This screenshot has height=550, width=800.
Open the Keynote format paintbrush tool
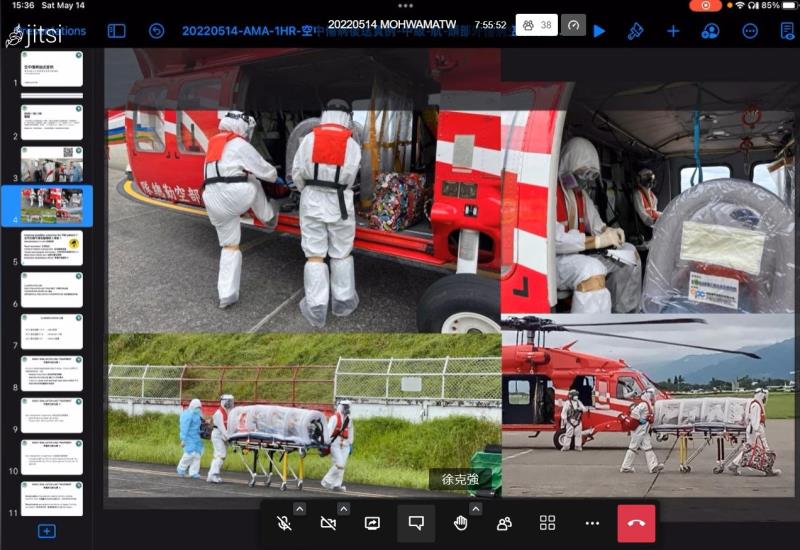pos(635,31)
